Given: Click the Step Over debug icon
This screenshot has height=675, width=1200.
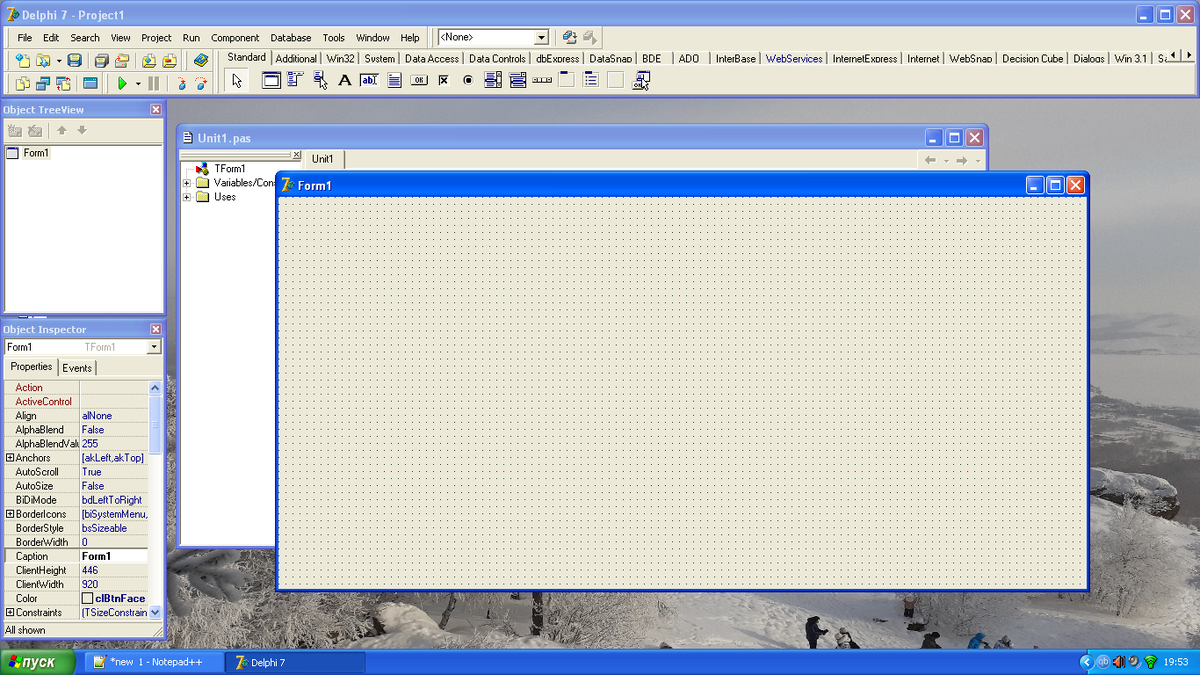Looking at the screenshot, I should pos(201,83).
